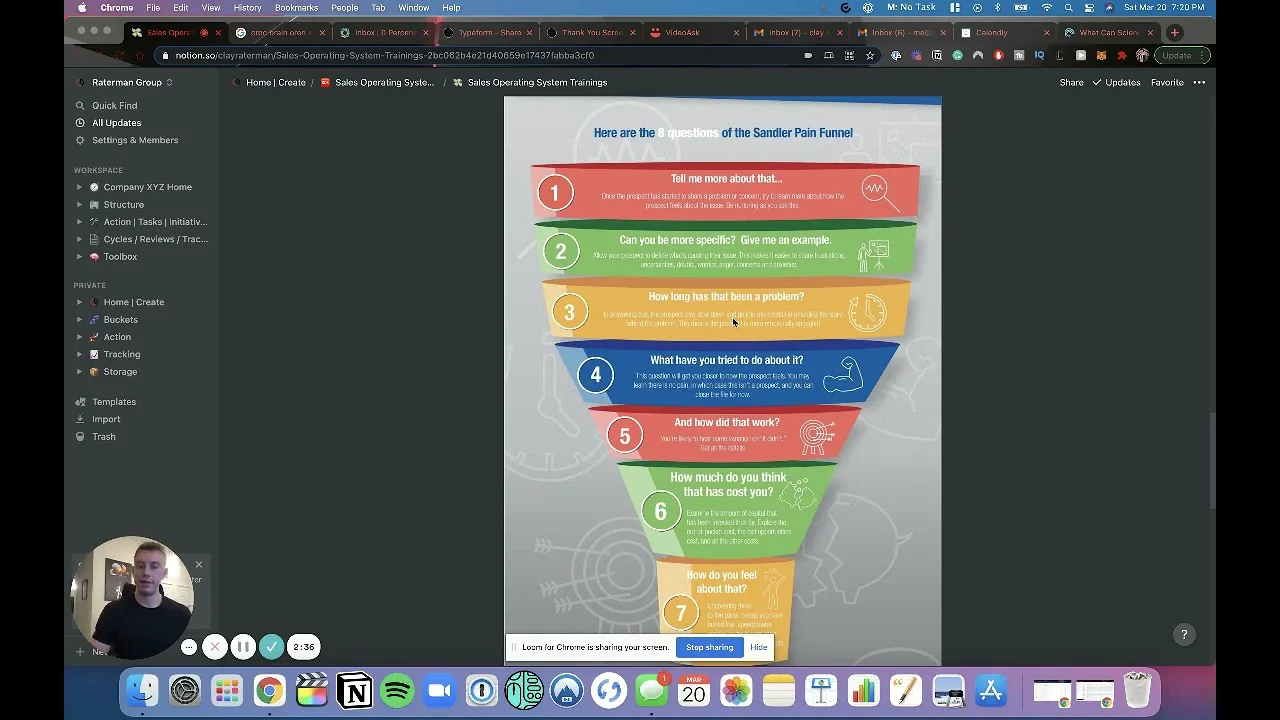The height and width of the screenshot is (720, 1280).
Task: Open the three-dots page menu at top right
Action: coord(1199,82)
